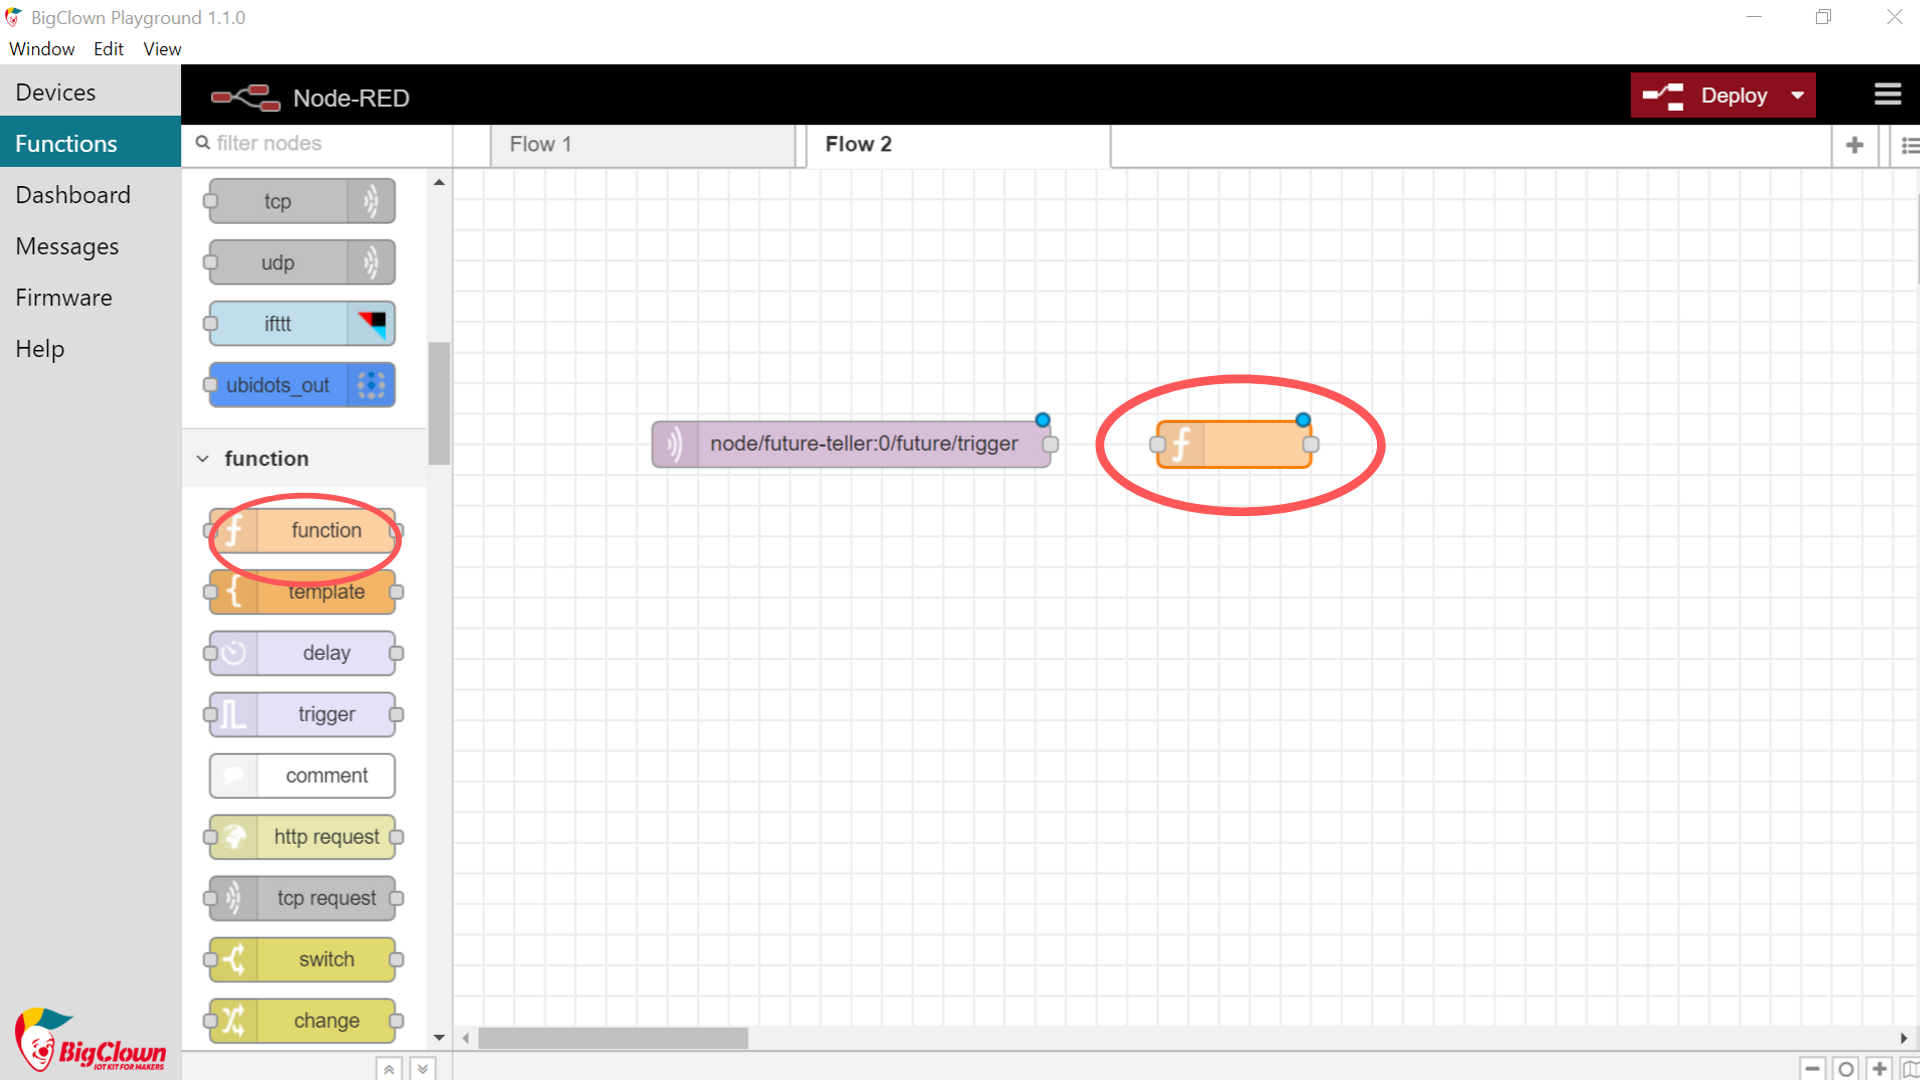Open the View menu
The height and width of the screenshot is (1080, 1920).
tap(162, 49)
